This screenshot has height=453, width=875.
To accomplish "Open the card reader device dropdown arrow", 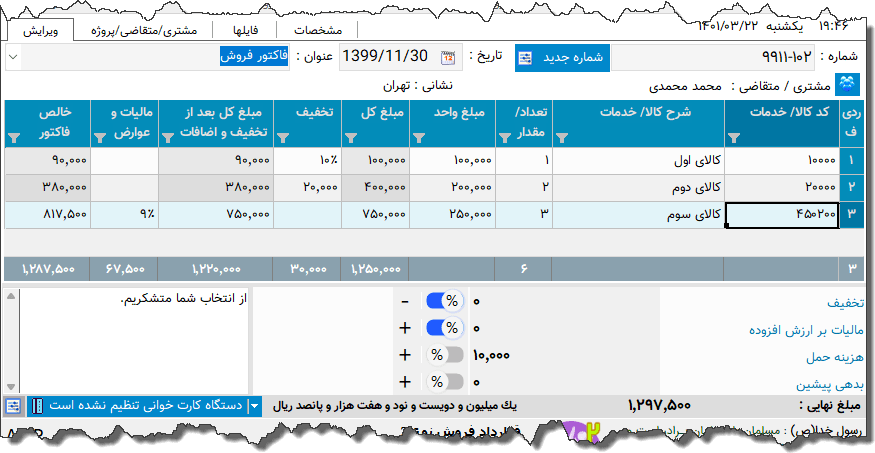I will click(x=254, y=406).
